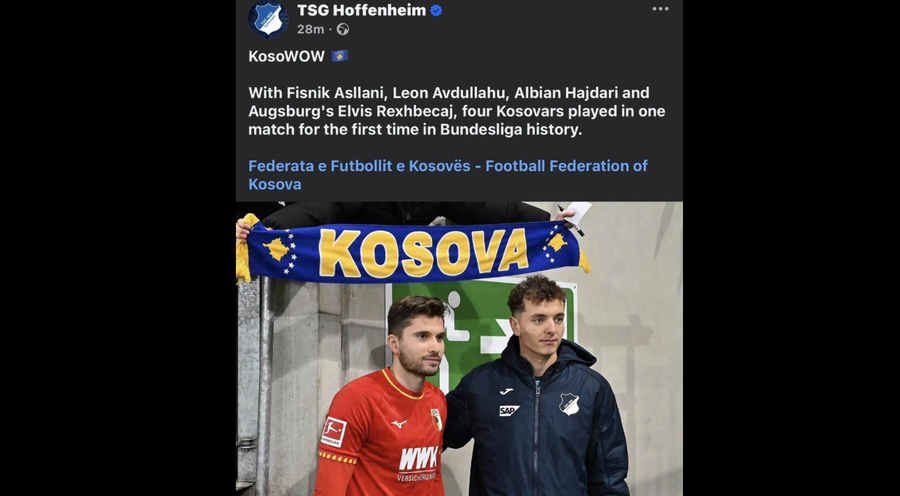Screen dimensions: 900x496
Task: Click the WWK sponsor logo on red jersey
Action: point(418,461)
